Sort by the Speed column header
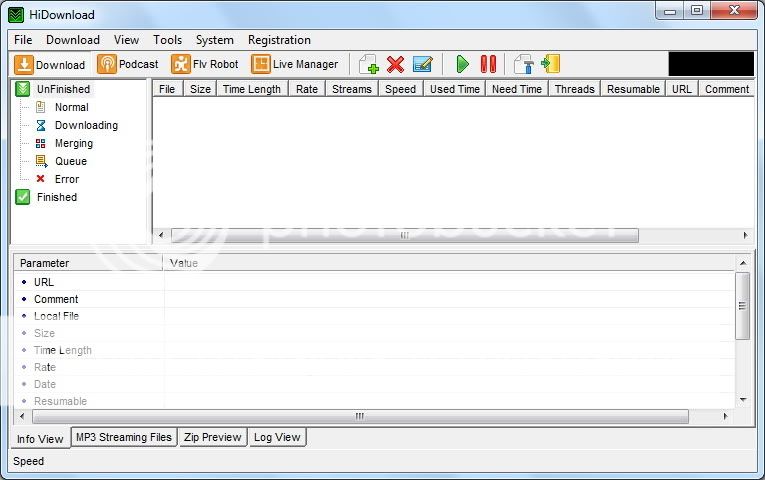The width and height of the screenshot is (765, 480). click(x=401, y=89)
